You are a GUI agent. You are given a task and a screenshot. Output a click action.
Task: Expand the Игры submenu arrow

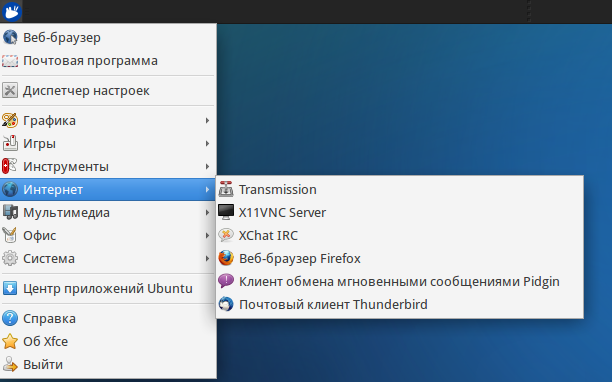point(207,144)
